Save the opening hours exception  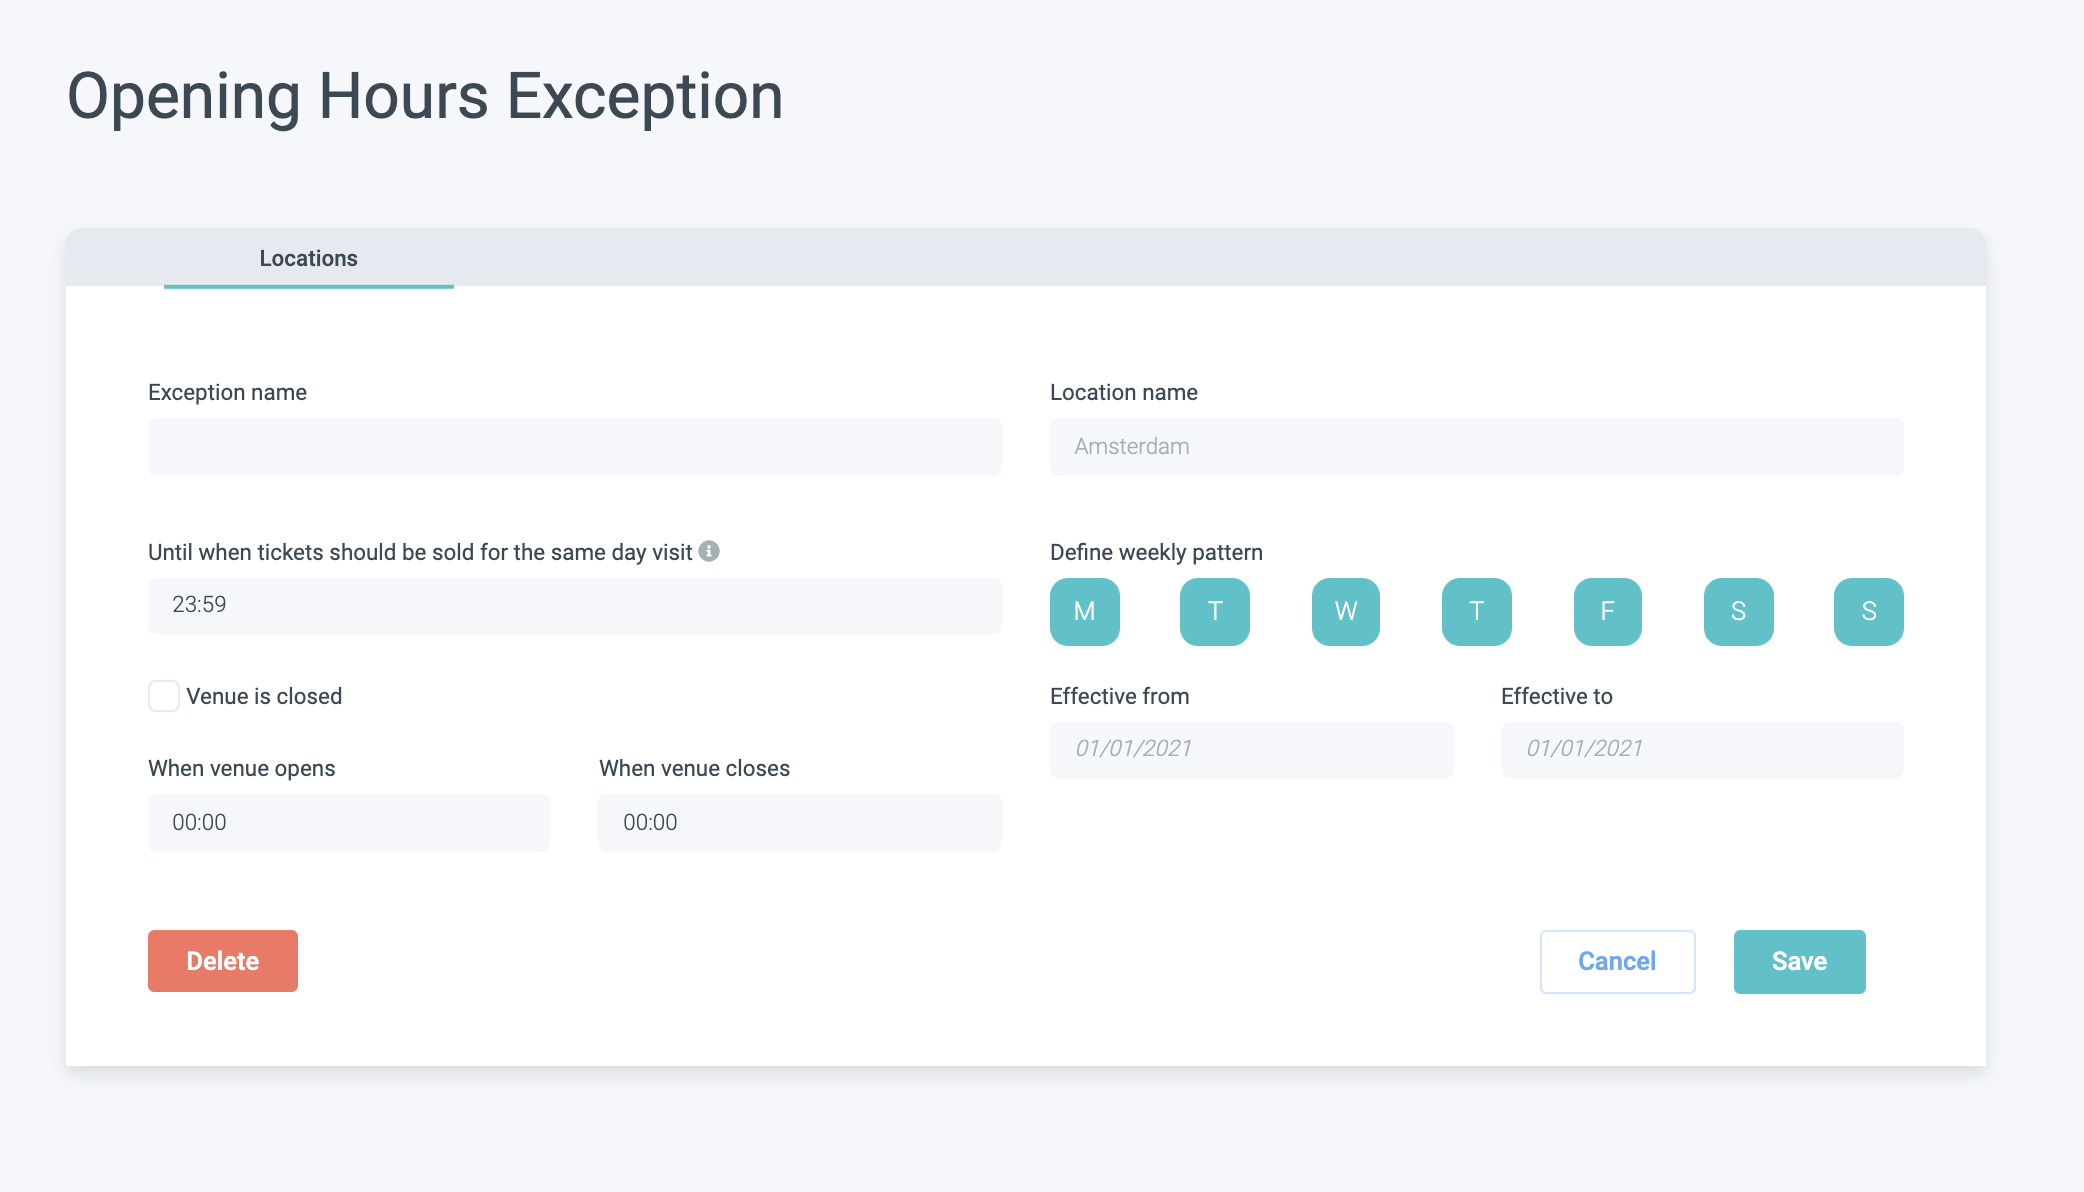(1799, 961)
